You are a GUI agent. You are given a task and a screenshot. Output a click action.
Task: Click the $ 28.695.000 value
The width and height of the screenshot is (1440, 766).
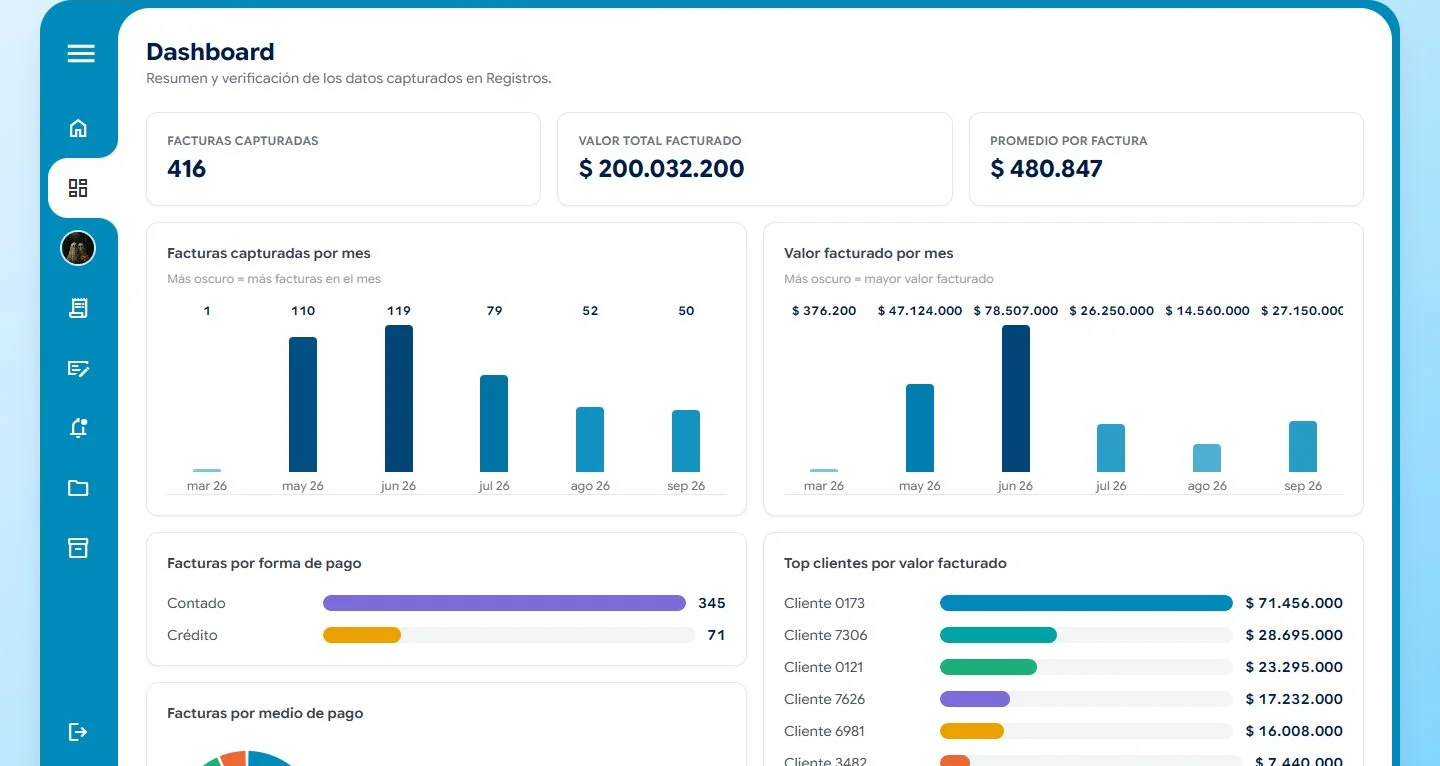(1294, 635)
